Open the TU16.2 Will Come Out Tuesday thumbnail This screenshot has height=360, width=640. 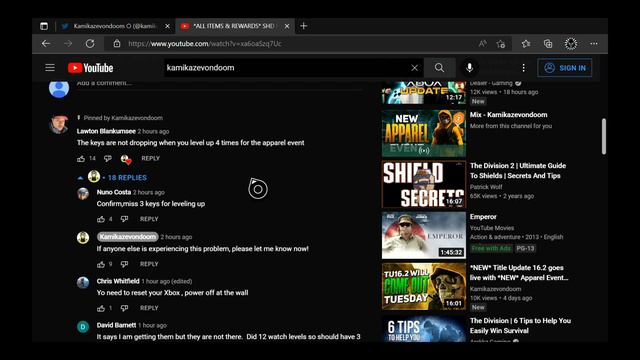[424, 287]
